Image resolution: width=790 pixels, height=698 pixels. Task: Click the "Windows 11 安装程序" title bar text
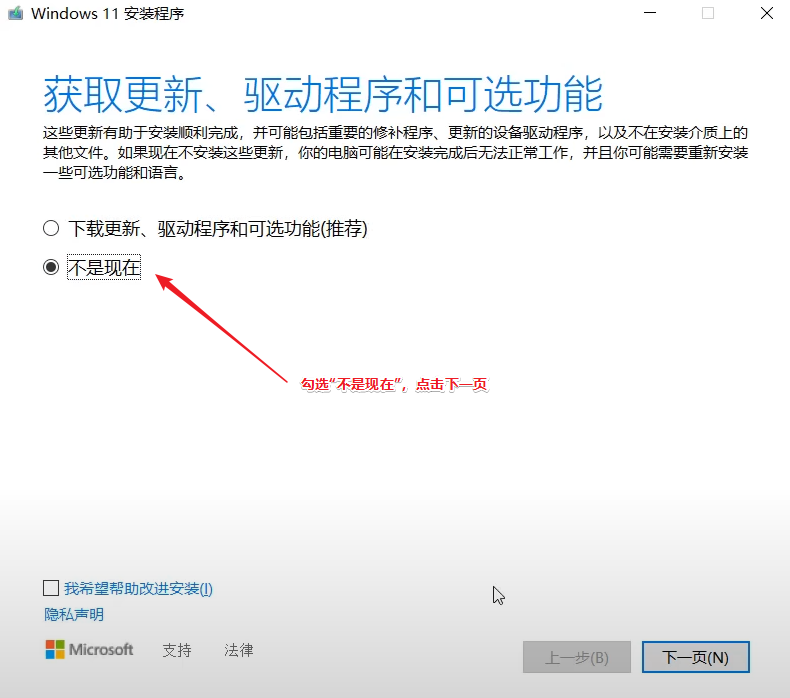[x=108, y=14]
